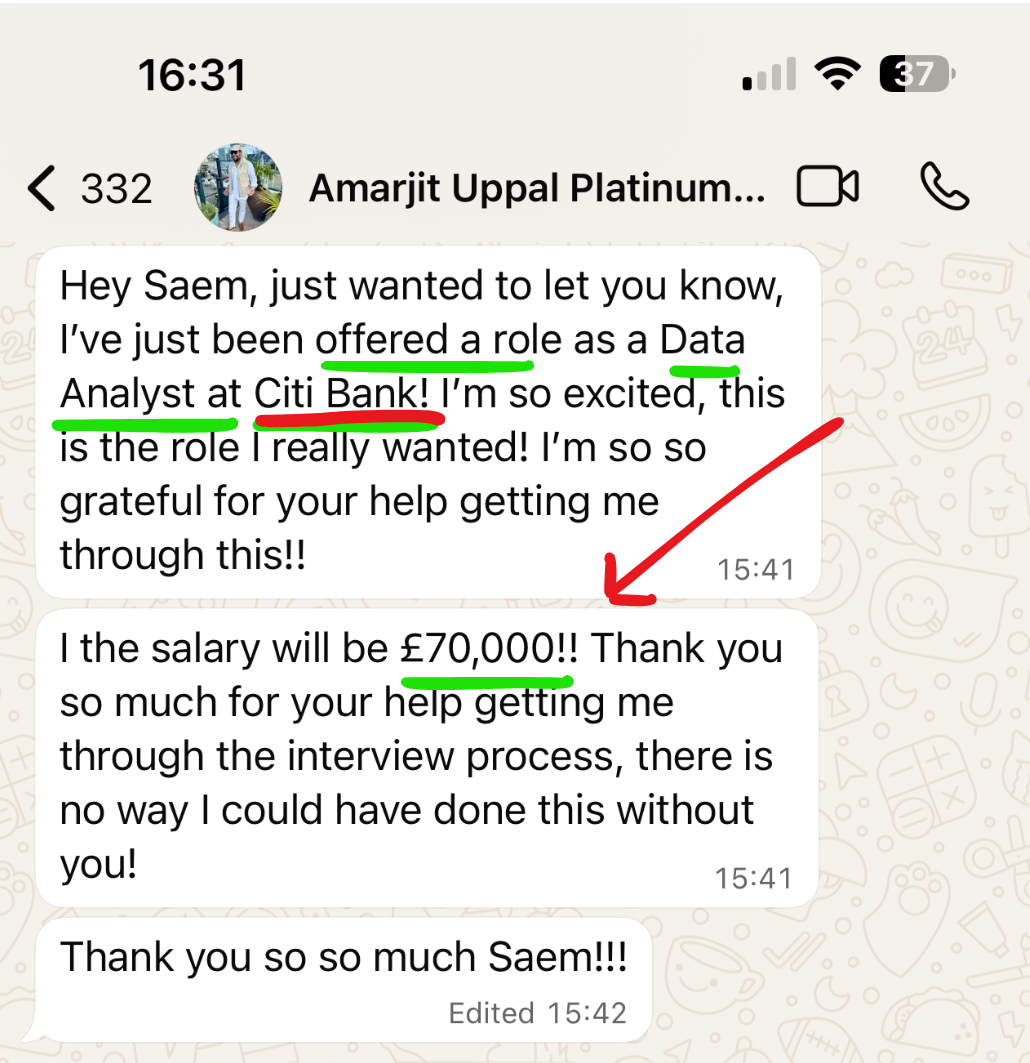Tap the back chevron arrow
The width and height of the screenshot is (1030, 1063).
pyautogui.click(x=41, y=188)
